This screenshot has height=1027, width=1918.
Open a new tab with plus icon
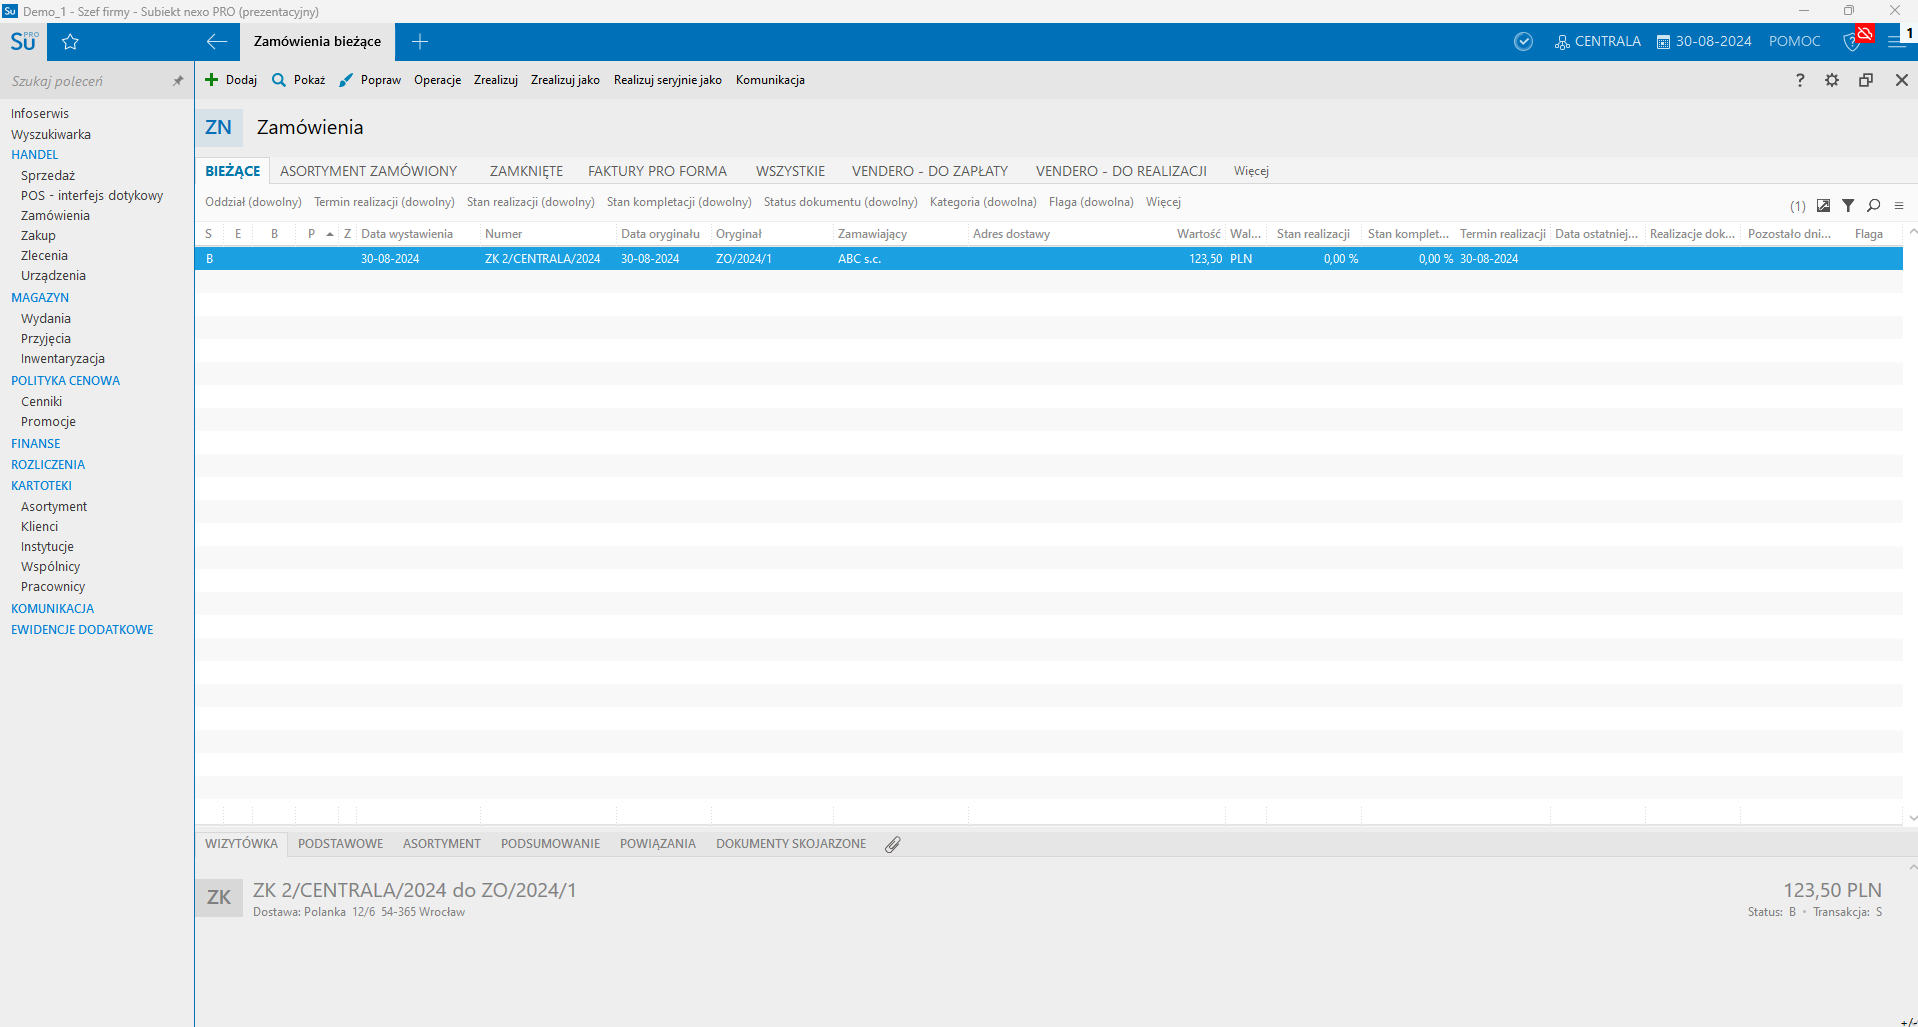point(420,42)
